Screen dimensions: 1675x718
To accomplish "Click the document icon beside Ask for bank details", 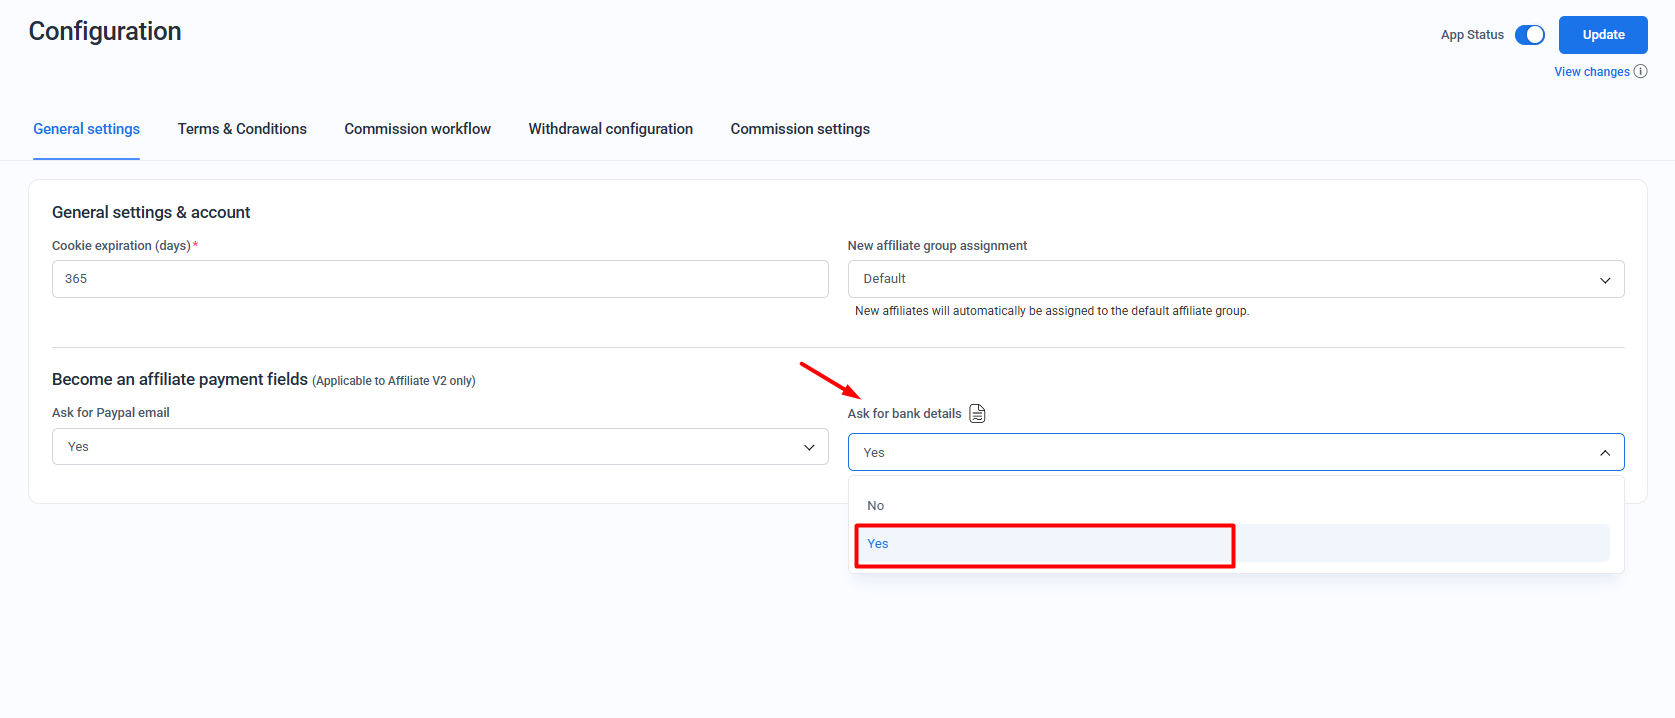I will [x=977, y=414].
